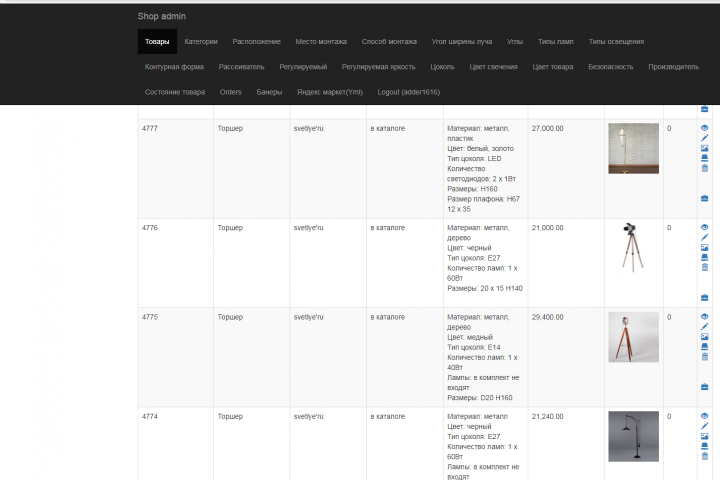Open picture manager for product 4777
This screenshot has width=720, height=480.
[x=704, y=148]
